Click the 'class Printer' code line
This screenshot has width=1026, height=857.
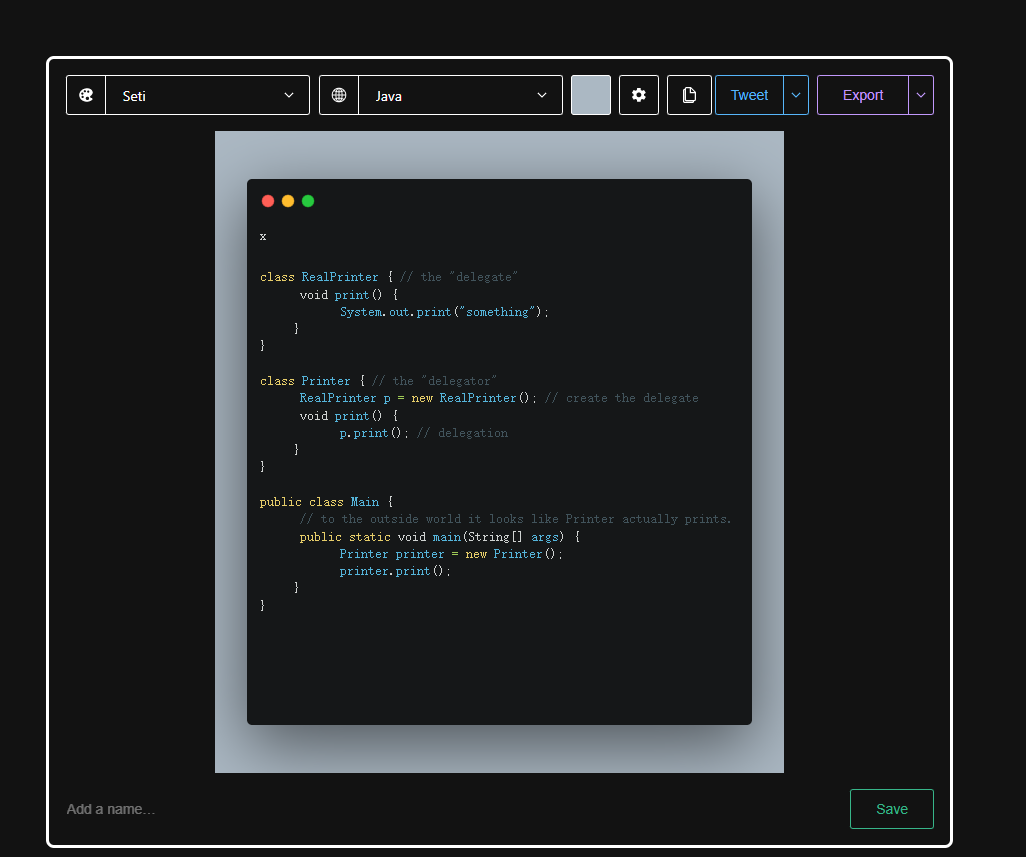tap(378, 381)
